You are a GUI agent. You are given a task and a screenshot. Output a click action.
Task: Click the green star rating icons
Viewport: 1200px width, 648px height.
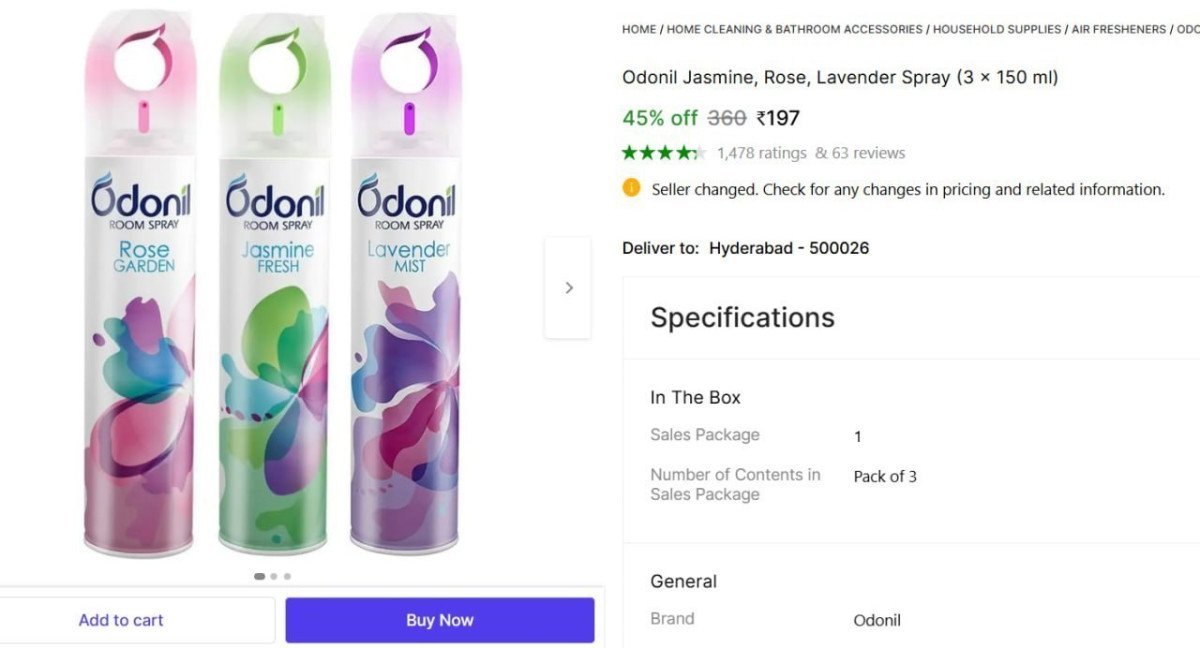[663, 152]
